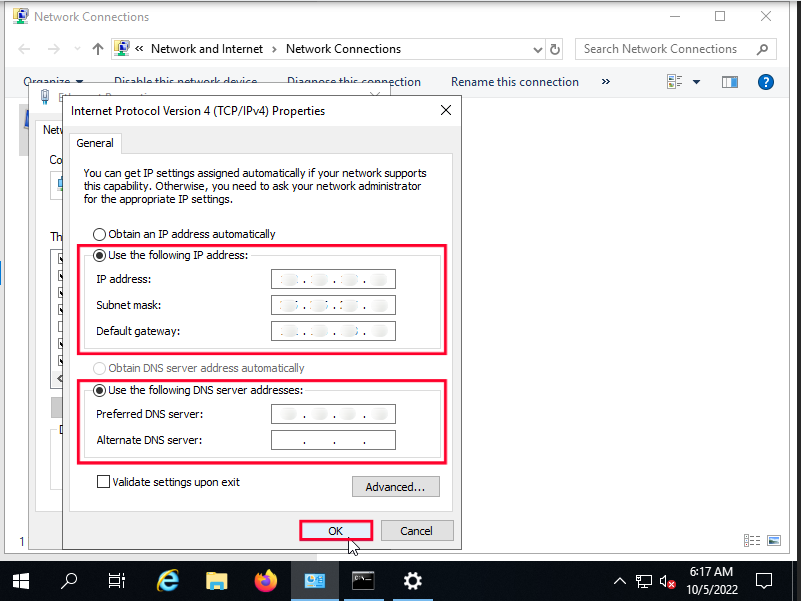Select Use the following DNS server addresses
The width and height of the screenshot is (801, 601).
pyautogui.click(x=99, y=390)
